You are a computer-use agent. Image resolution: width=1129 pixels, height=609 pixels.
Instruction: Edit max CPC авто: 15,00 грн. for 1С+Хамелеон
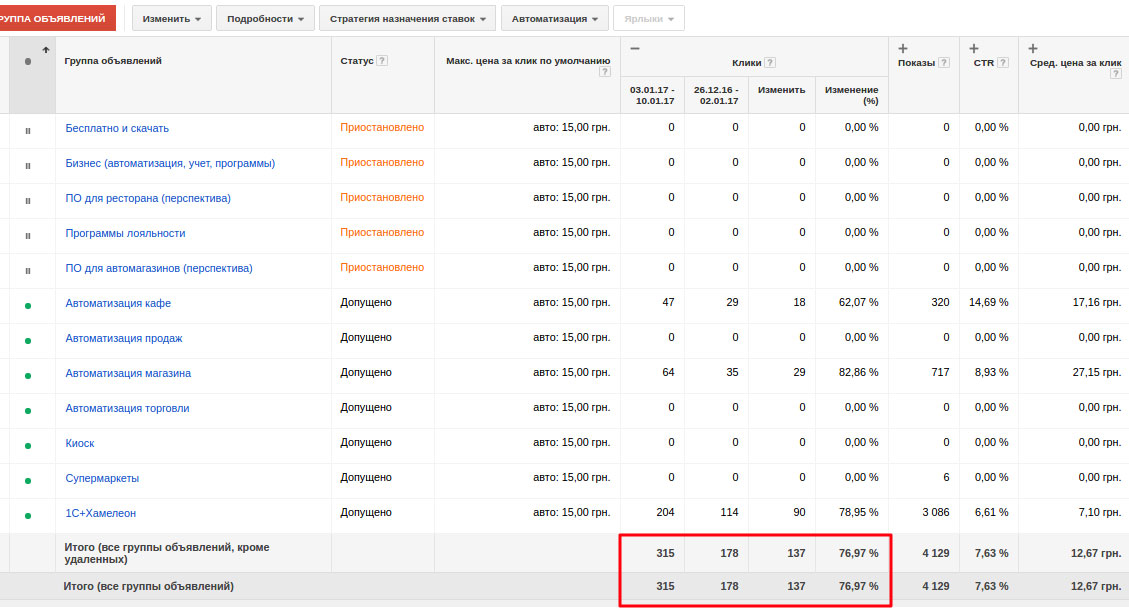tap(572, 513)
